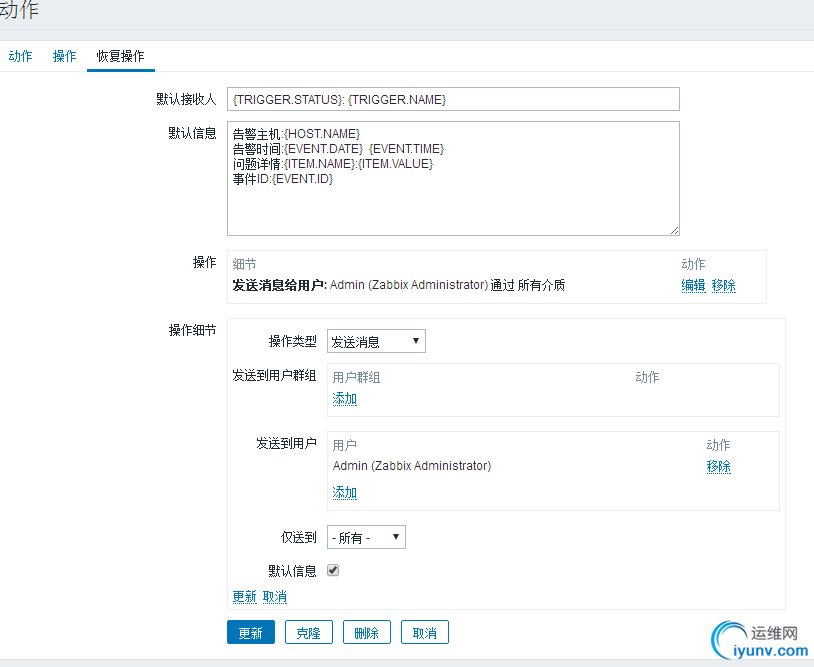Click the 默认接收人 subject input field
Image resolution: width=814 pixels, height=667 pixels.
[453, 99]
